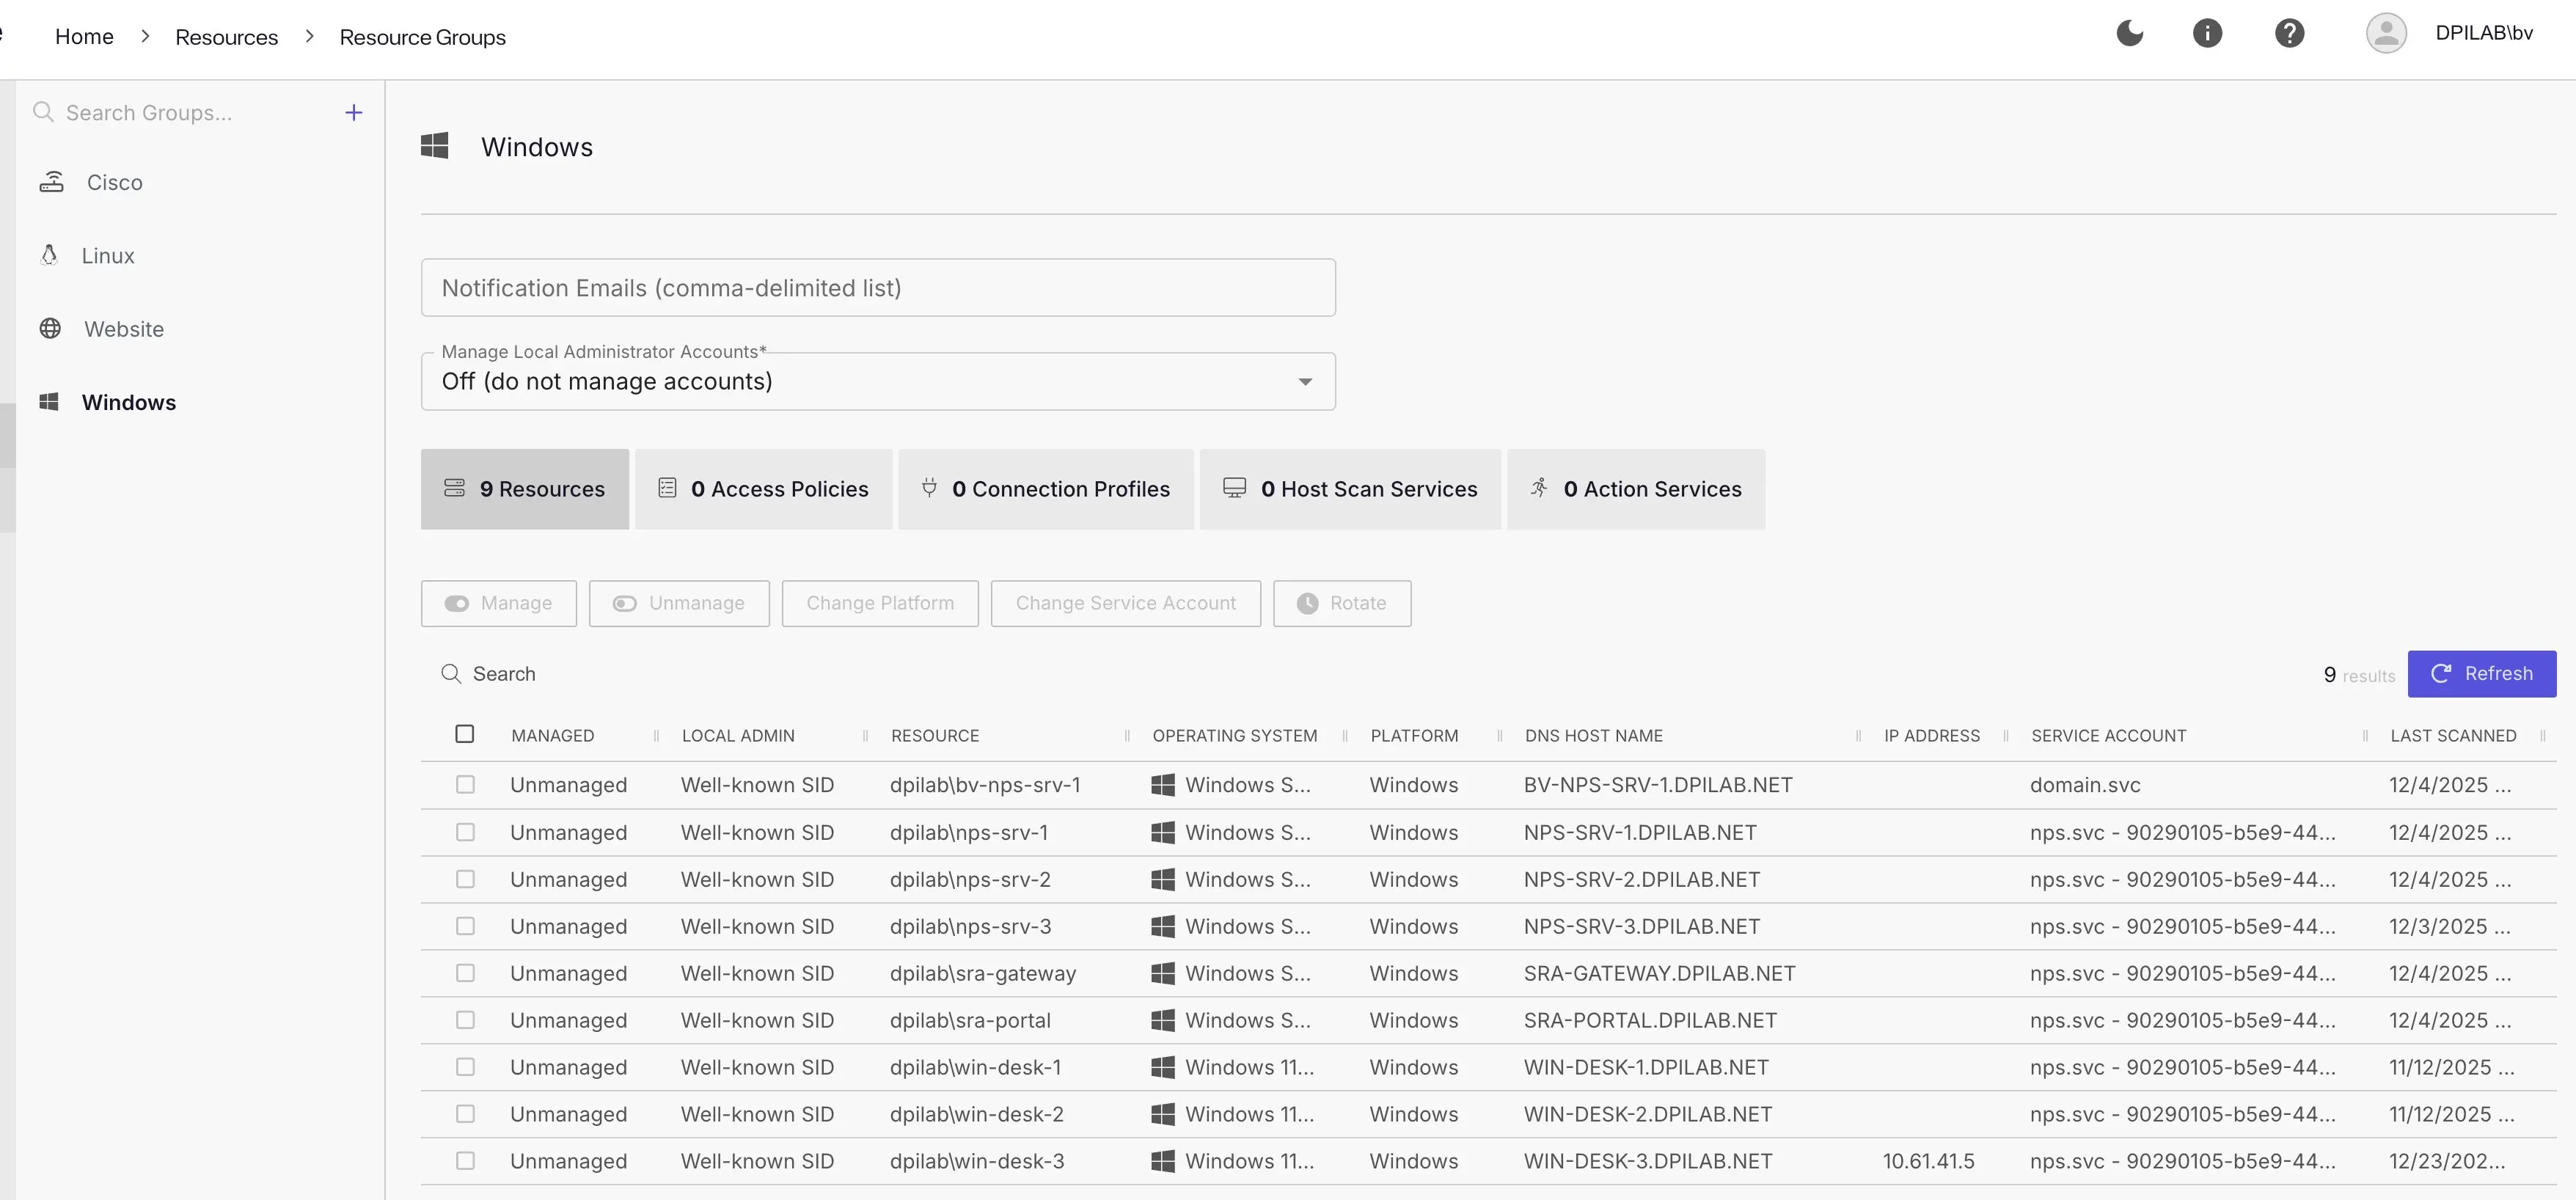Click dpilab\win-desk-2 resource cell
2576x1200 pixels.
point(977,1114)
